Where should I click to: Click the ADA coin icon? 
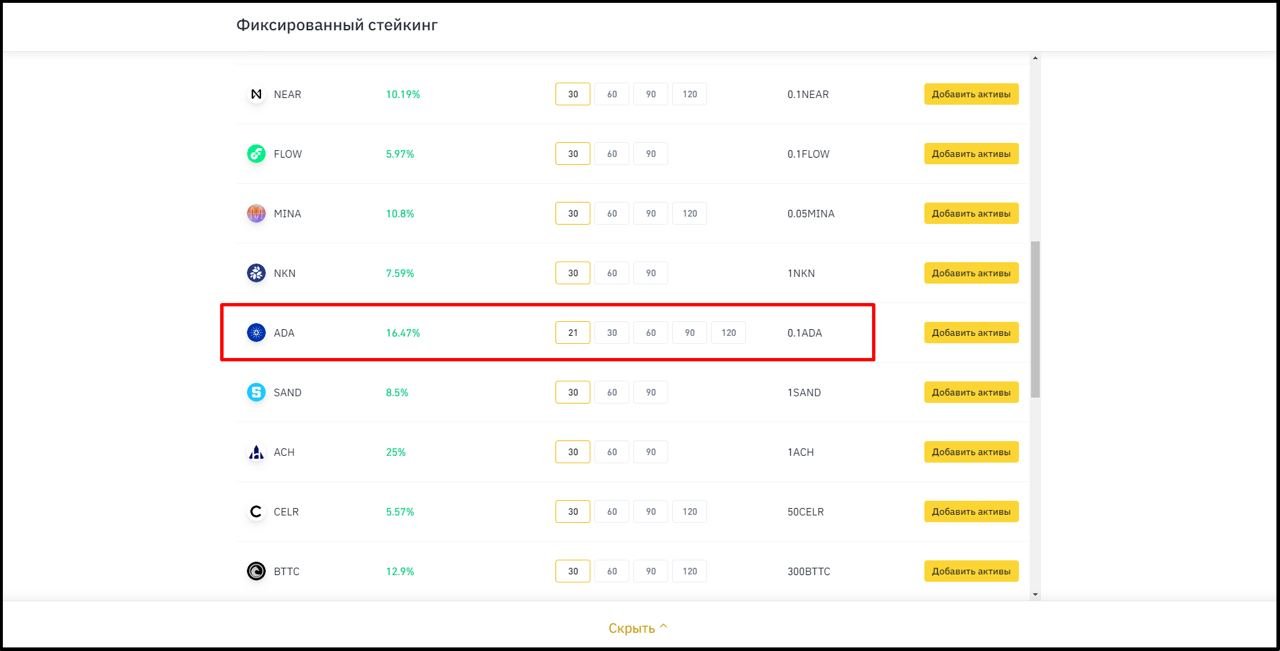coord(256,333)
